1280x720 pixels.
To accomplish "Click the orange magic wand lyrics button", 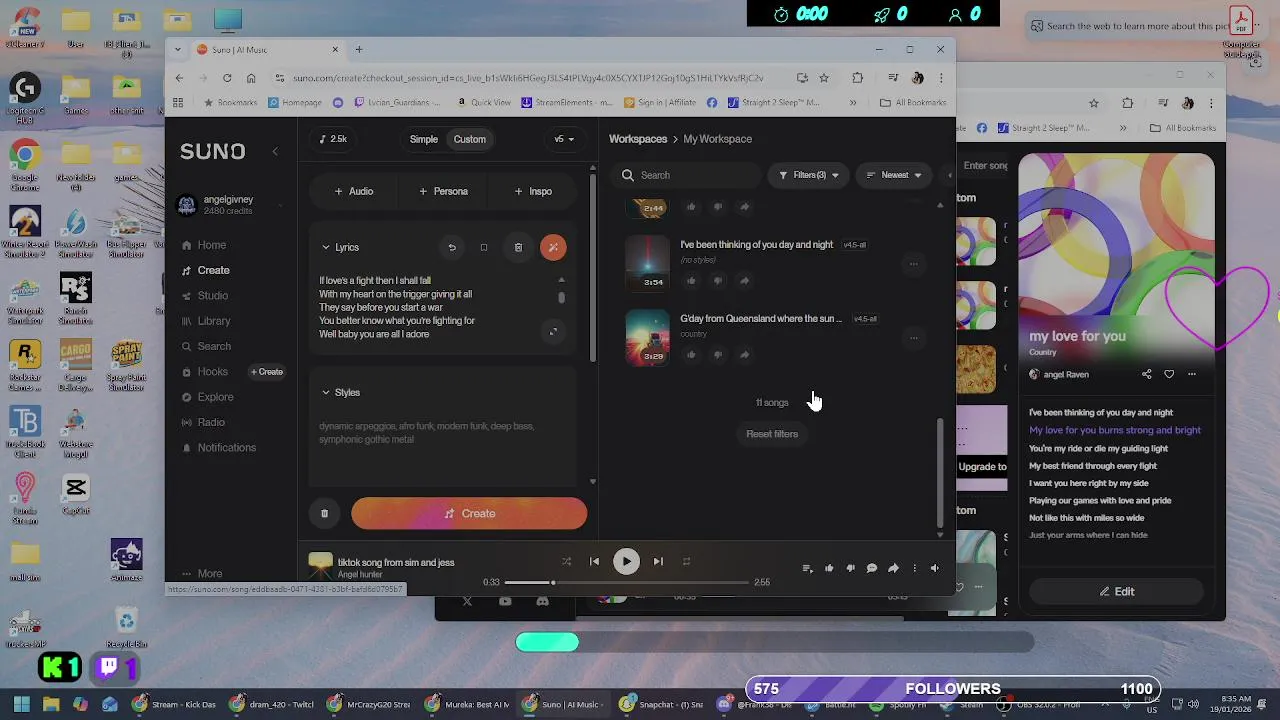I will [x=553, y=247].
